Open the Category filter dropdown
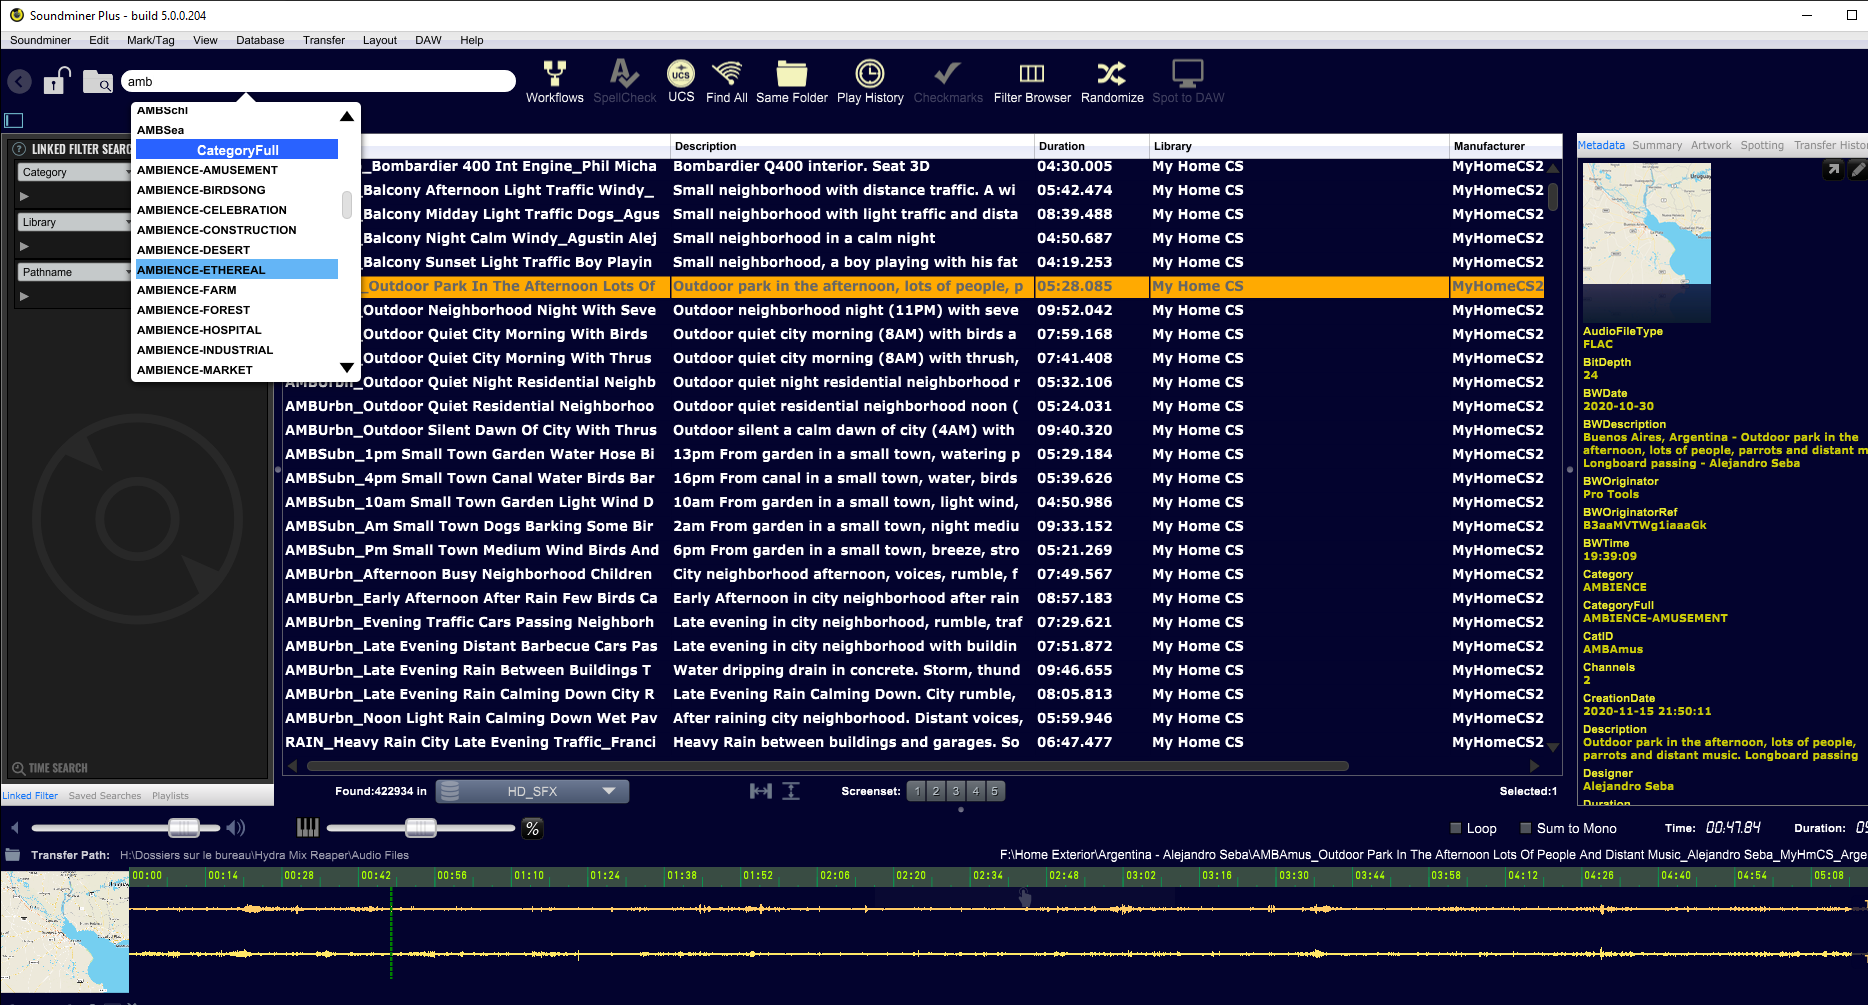This screenshot has height=1005, width=1868. click(75, 172)
